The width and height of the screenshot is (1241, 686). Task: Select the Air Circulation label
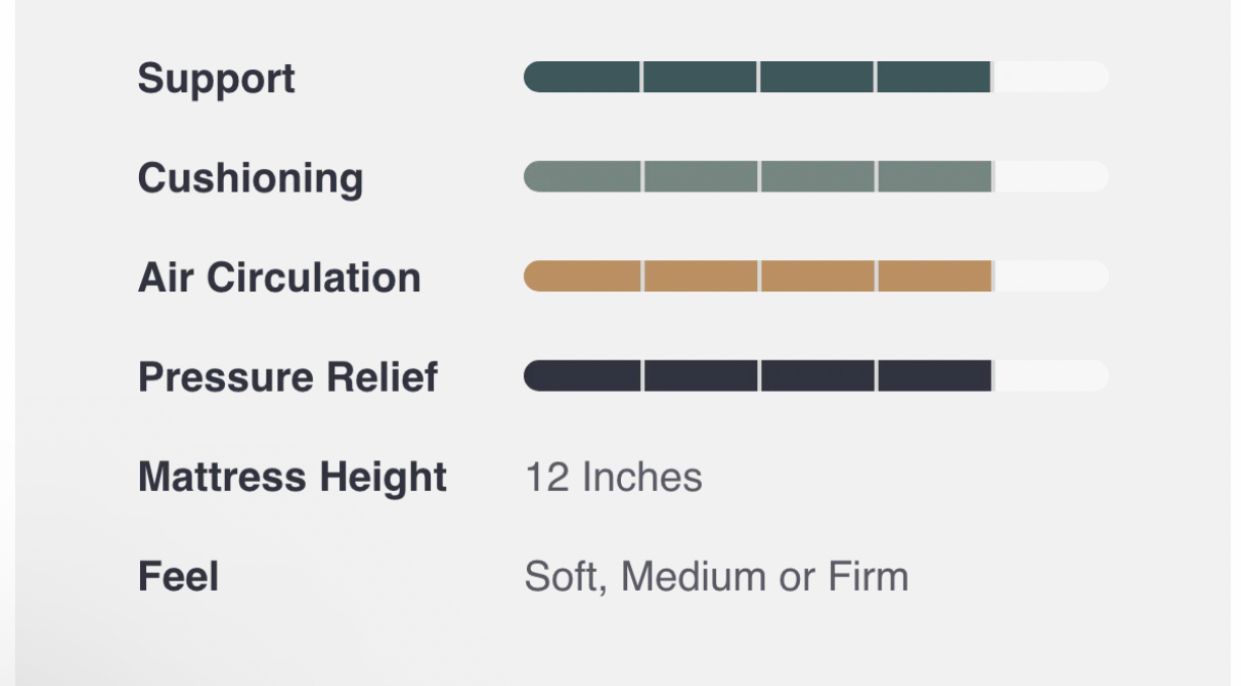click(x=279, y=277)
